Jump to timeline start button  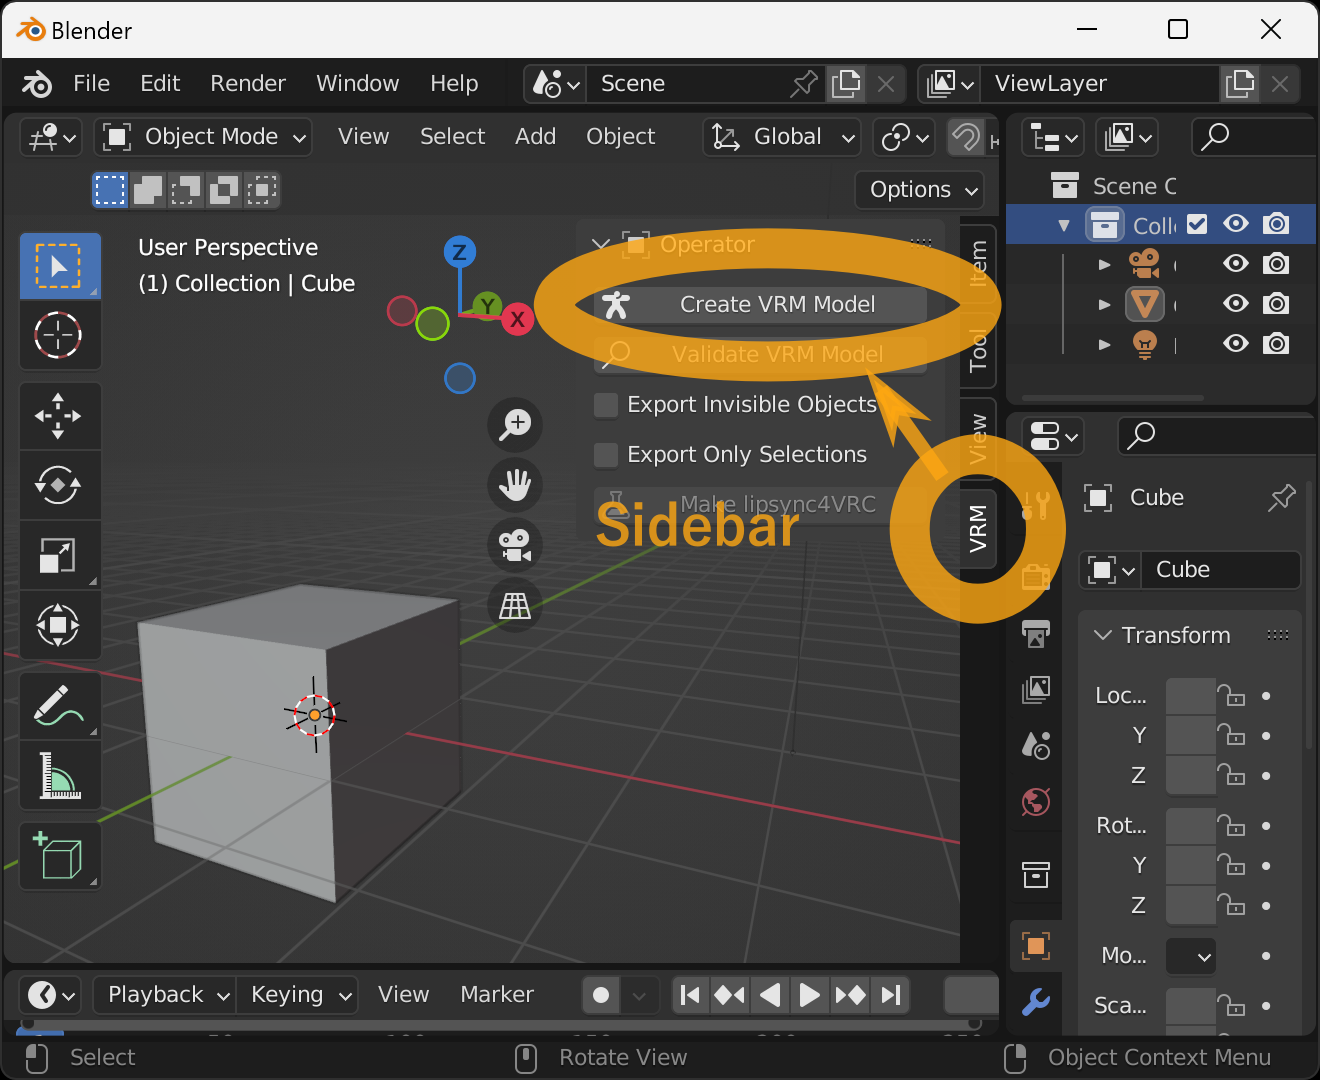tap(689, 995)
